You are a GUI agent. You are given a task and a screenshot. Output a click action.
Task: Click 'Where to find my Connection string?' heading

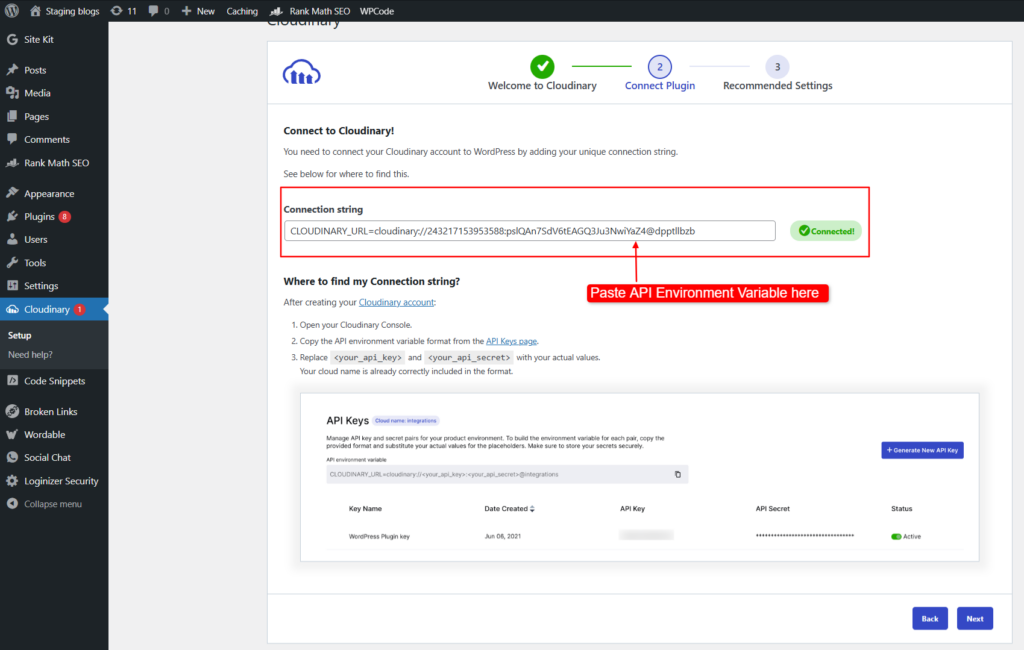click(372, 282)
